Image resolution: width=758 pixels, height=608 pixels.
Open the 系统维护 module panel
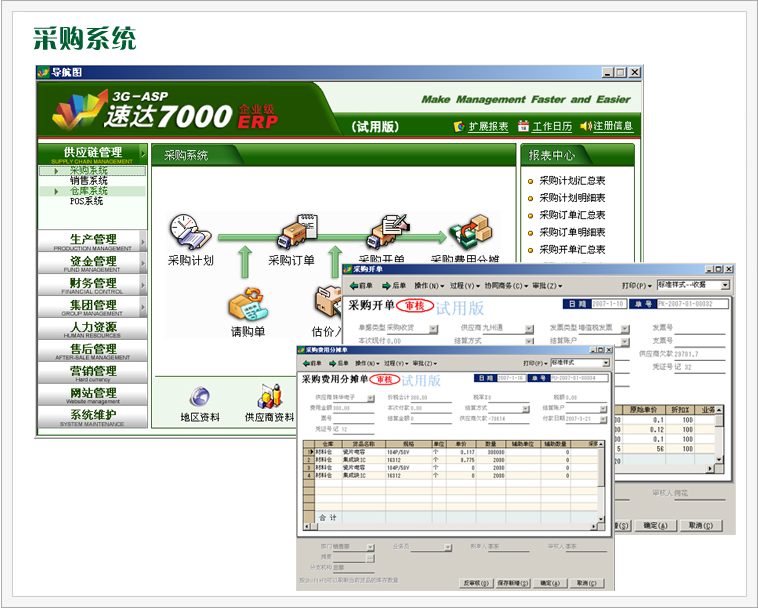point(92,417)
